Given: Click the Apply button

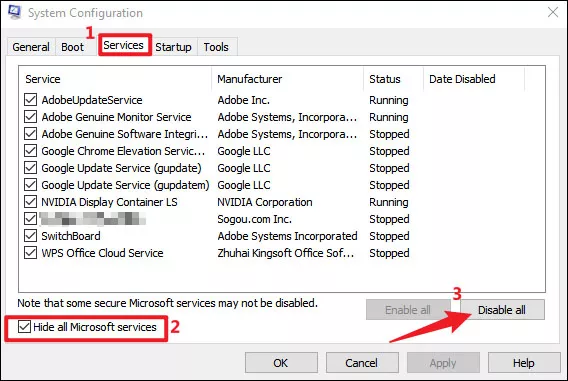Looking at the screenshot, I should click(443, 363).
